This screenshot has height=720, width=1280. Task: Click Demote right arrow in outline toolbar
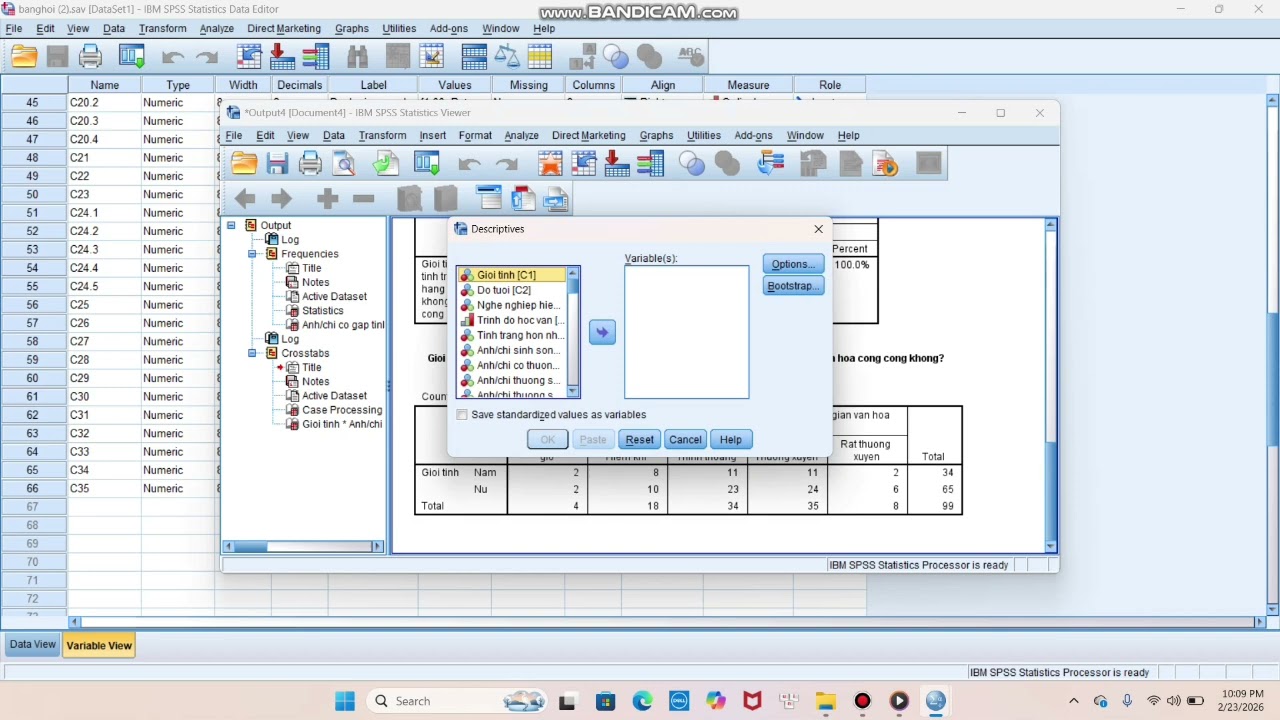281,199
